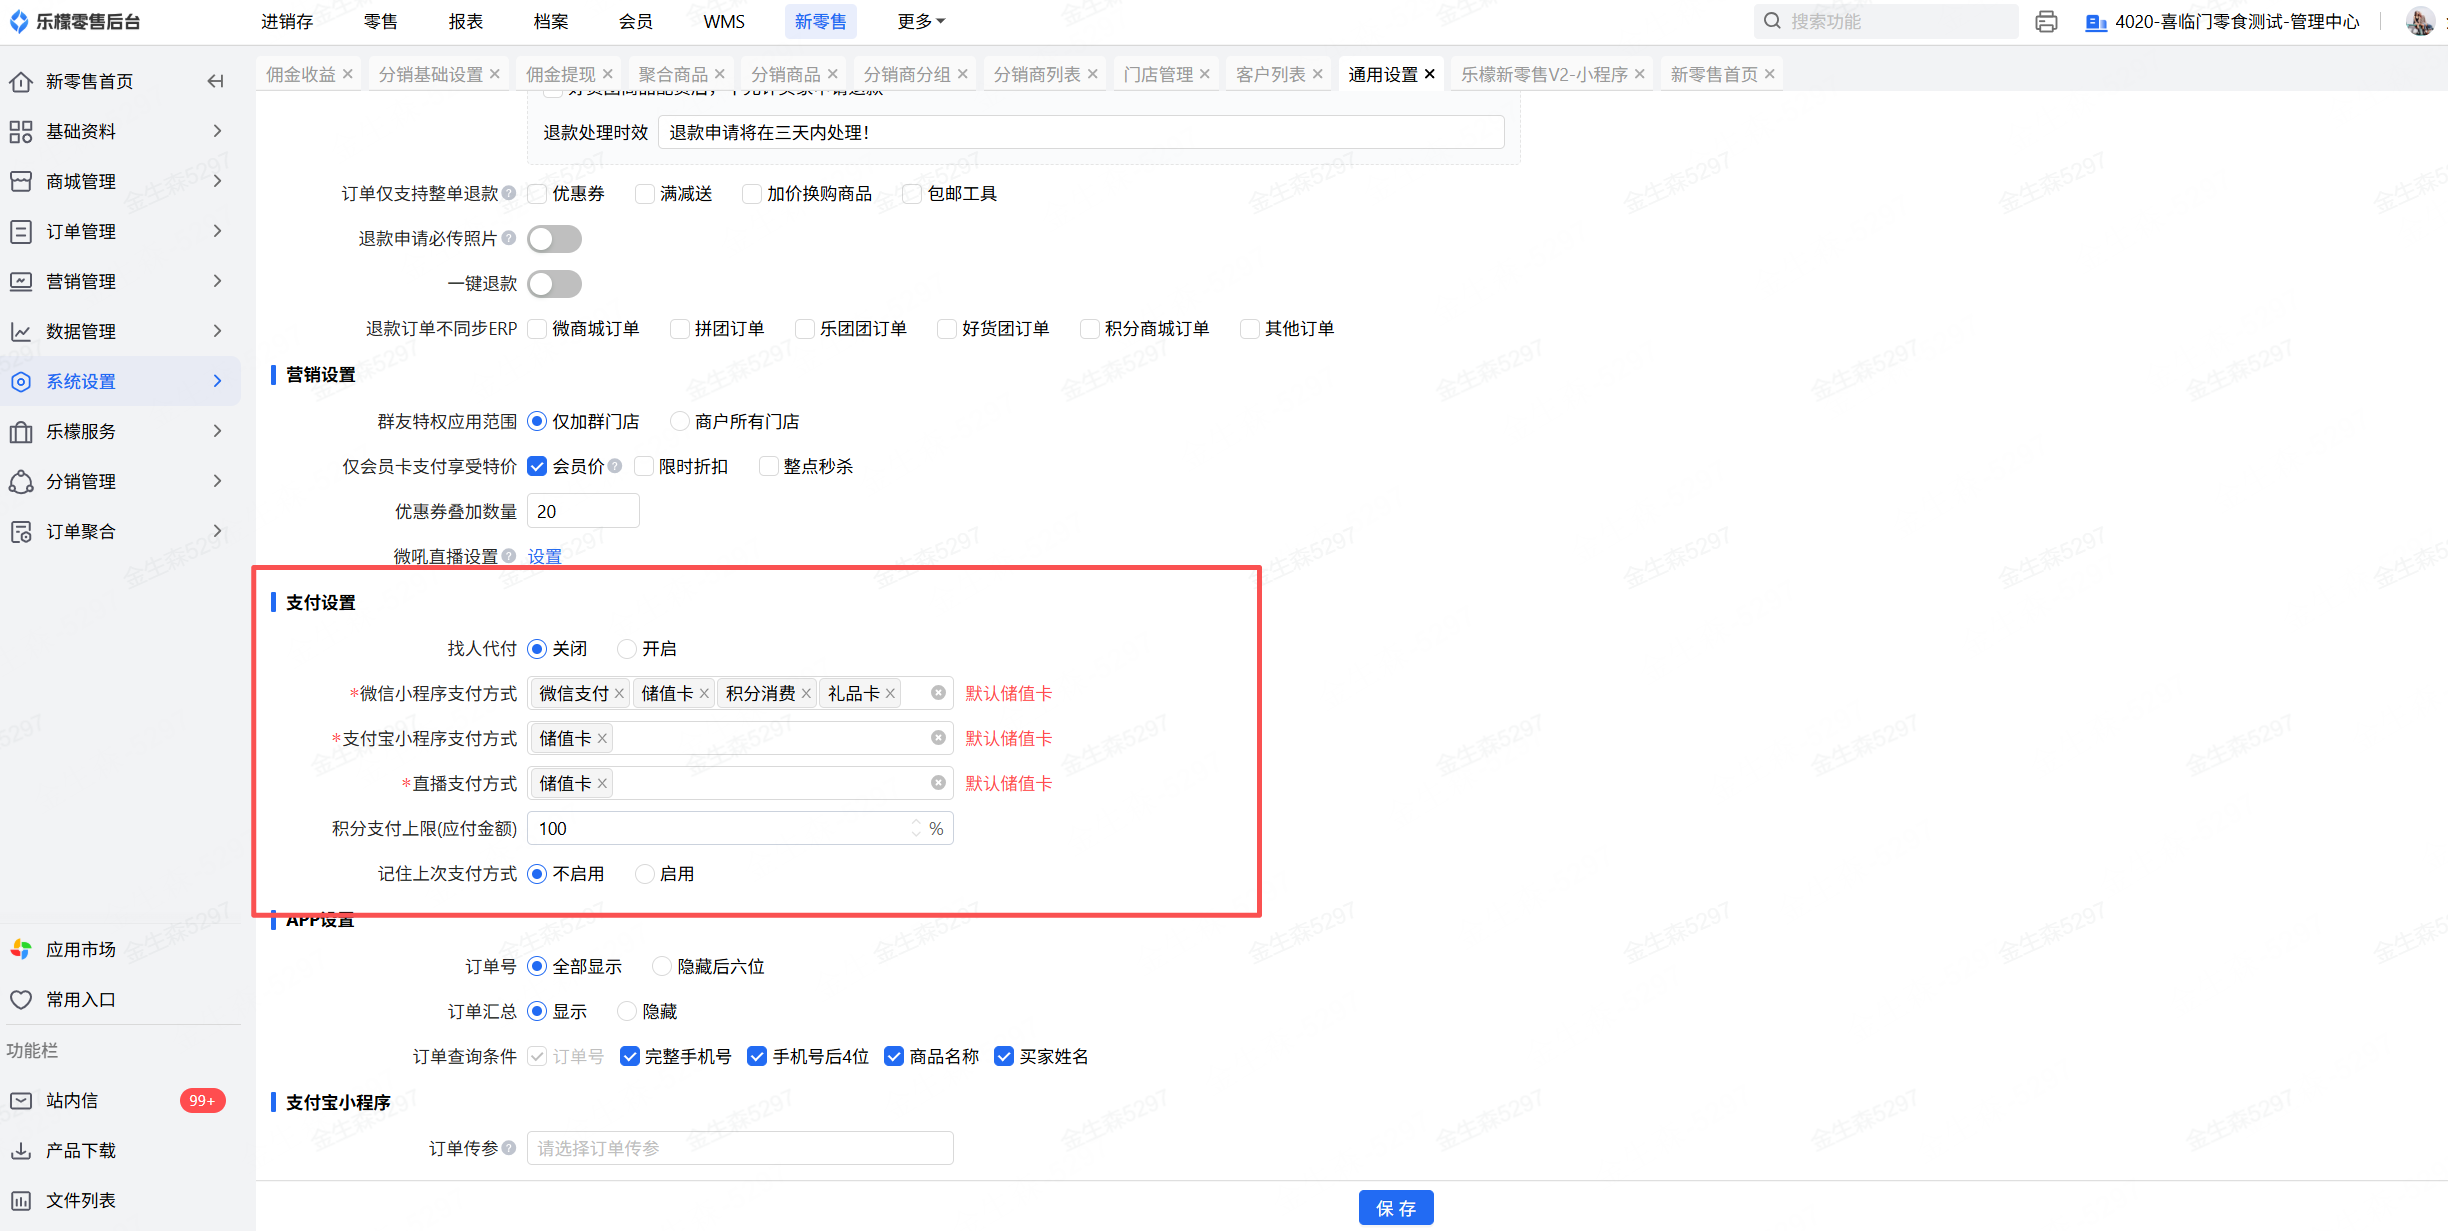Check the 限时折扣 checkbox
This screenshot has height=1231, width=2448.
644,466
